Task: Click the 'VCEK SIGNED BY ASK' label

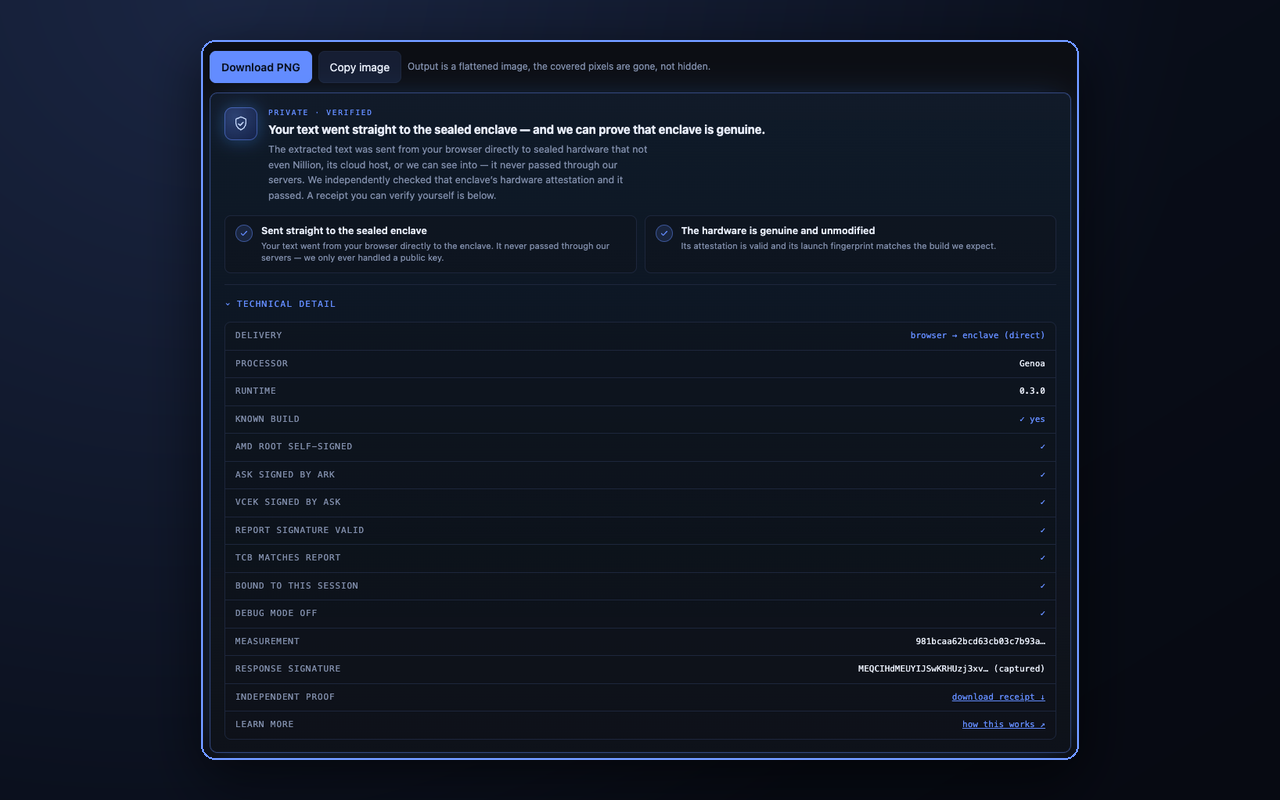Action: tap(288, 502)
